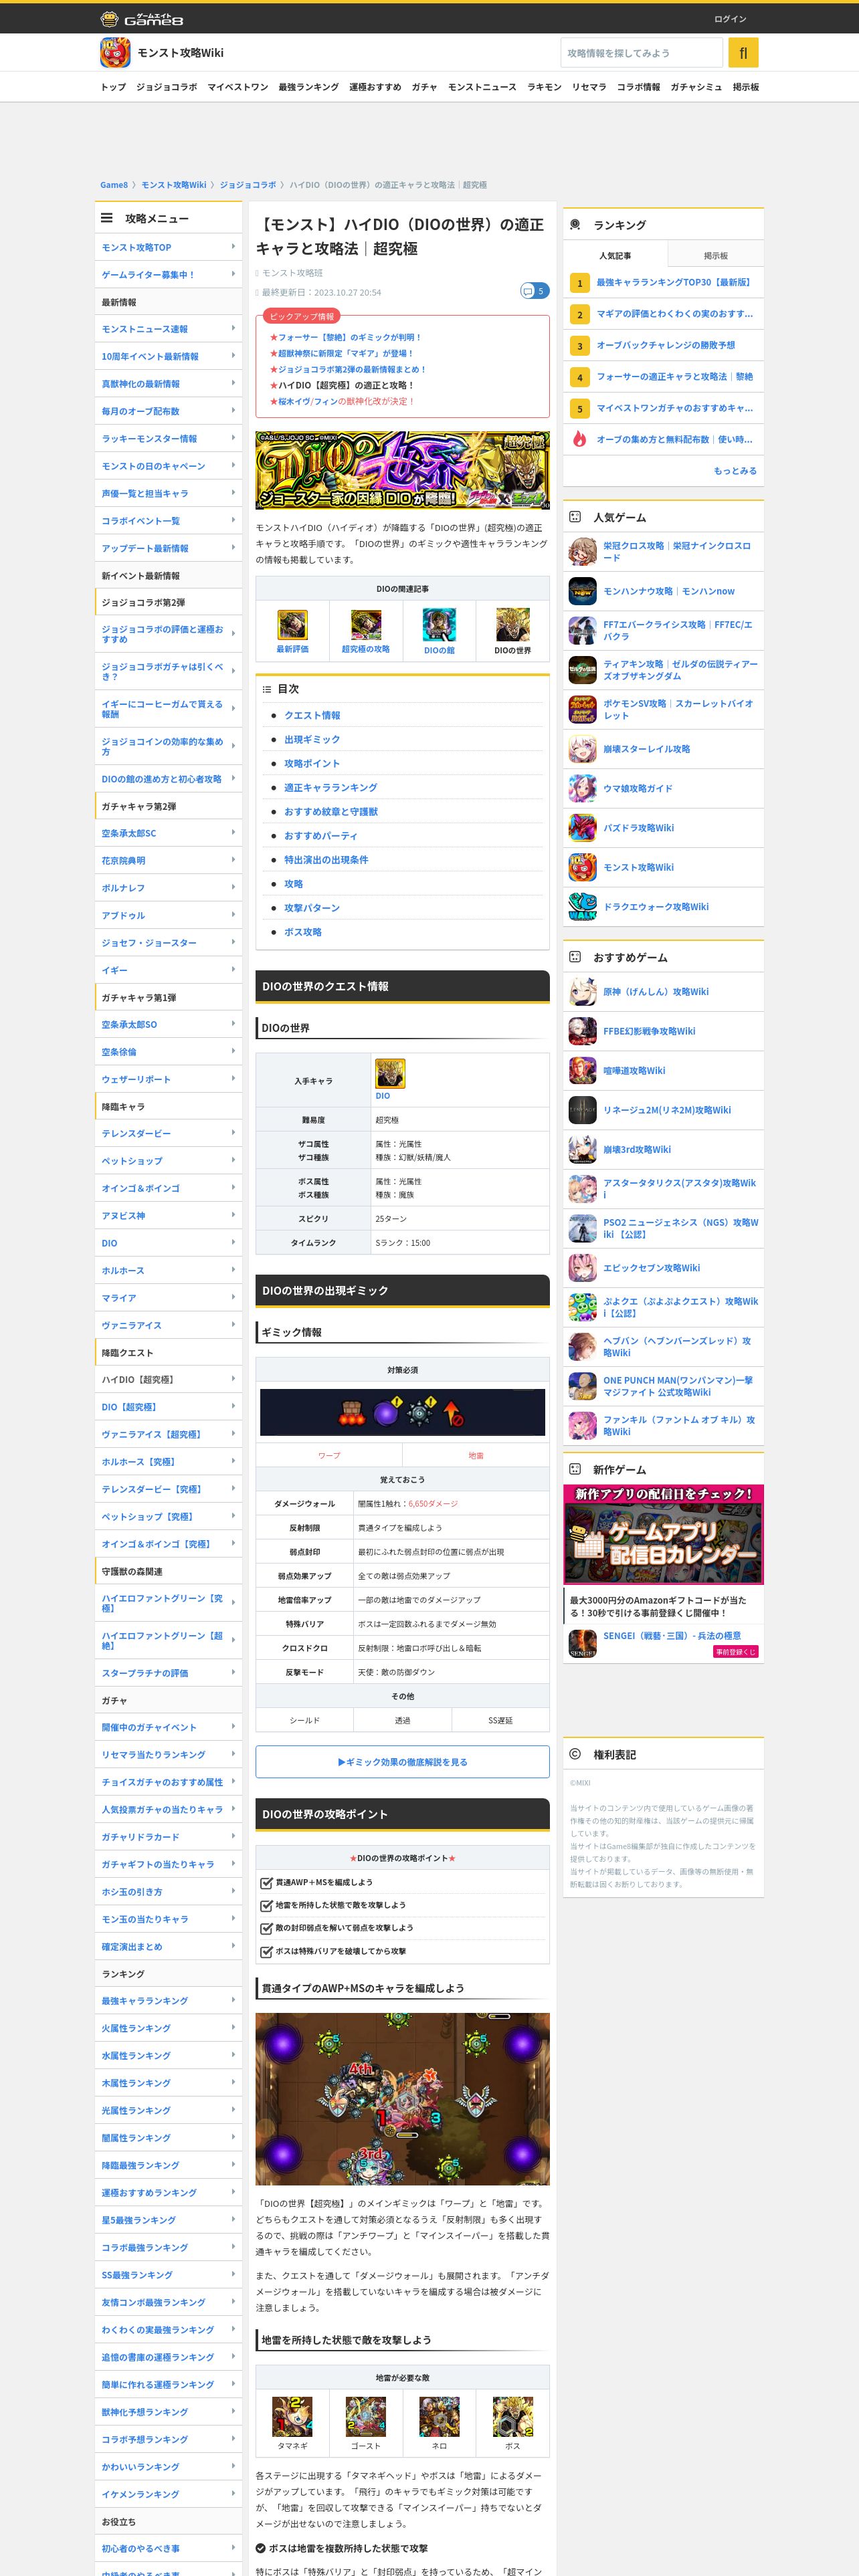Click the 栄冠クロス攻略 game icon
This screenshot has height=2576, width=859.
pyautogui.click(x=583, y=552)
